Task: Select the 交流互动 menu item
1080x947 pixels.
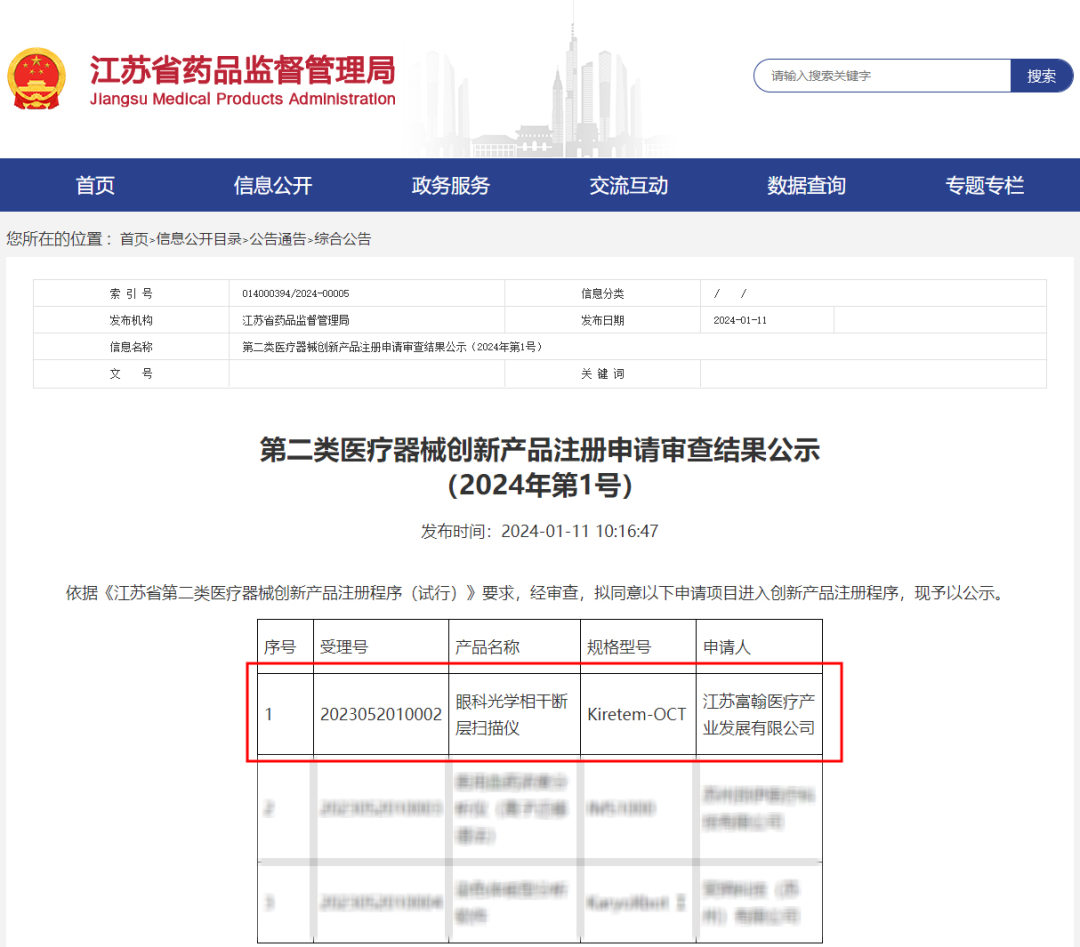Action: coord(628,184)
